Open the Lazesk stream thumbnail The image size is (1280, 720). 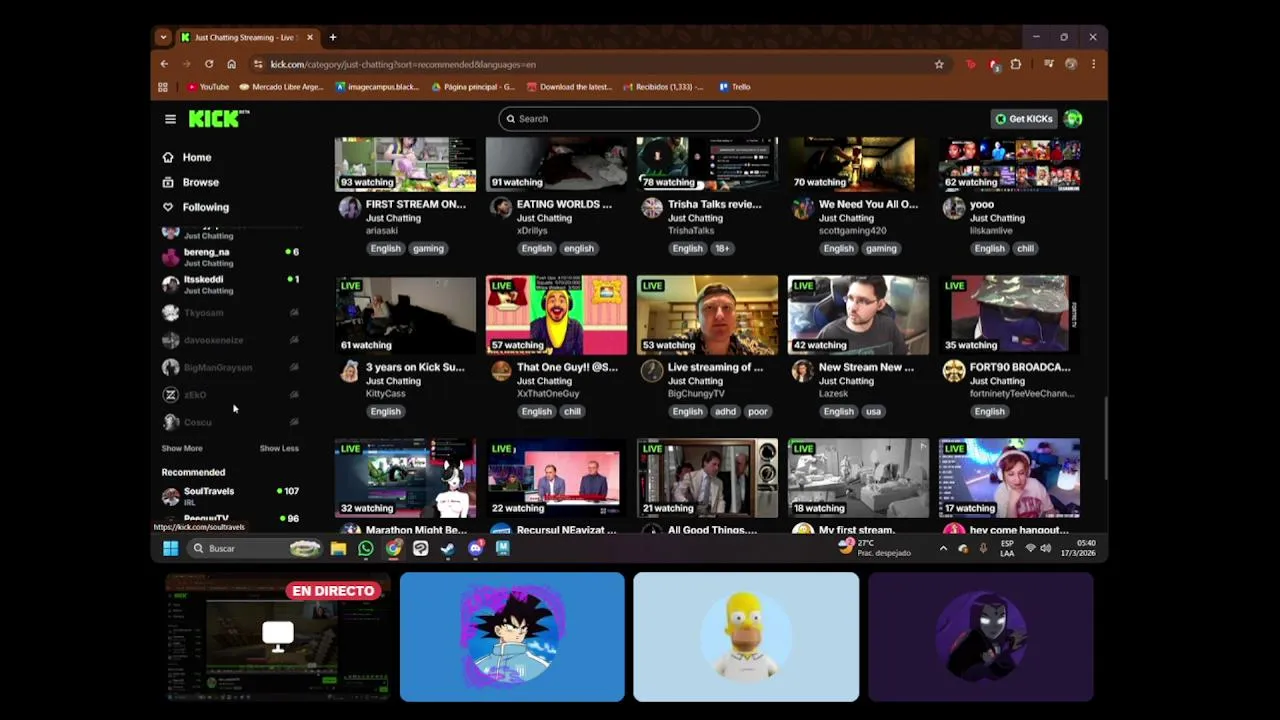(858, 315)
